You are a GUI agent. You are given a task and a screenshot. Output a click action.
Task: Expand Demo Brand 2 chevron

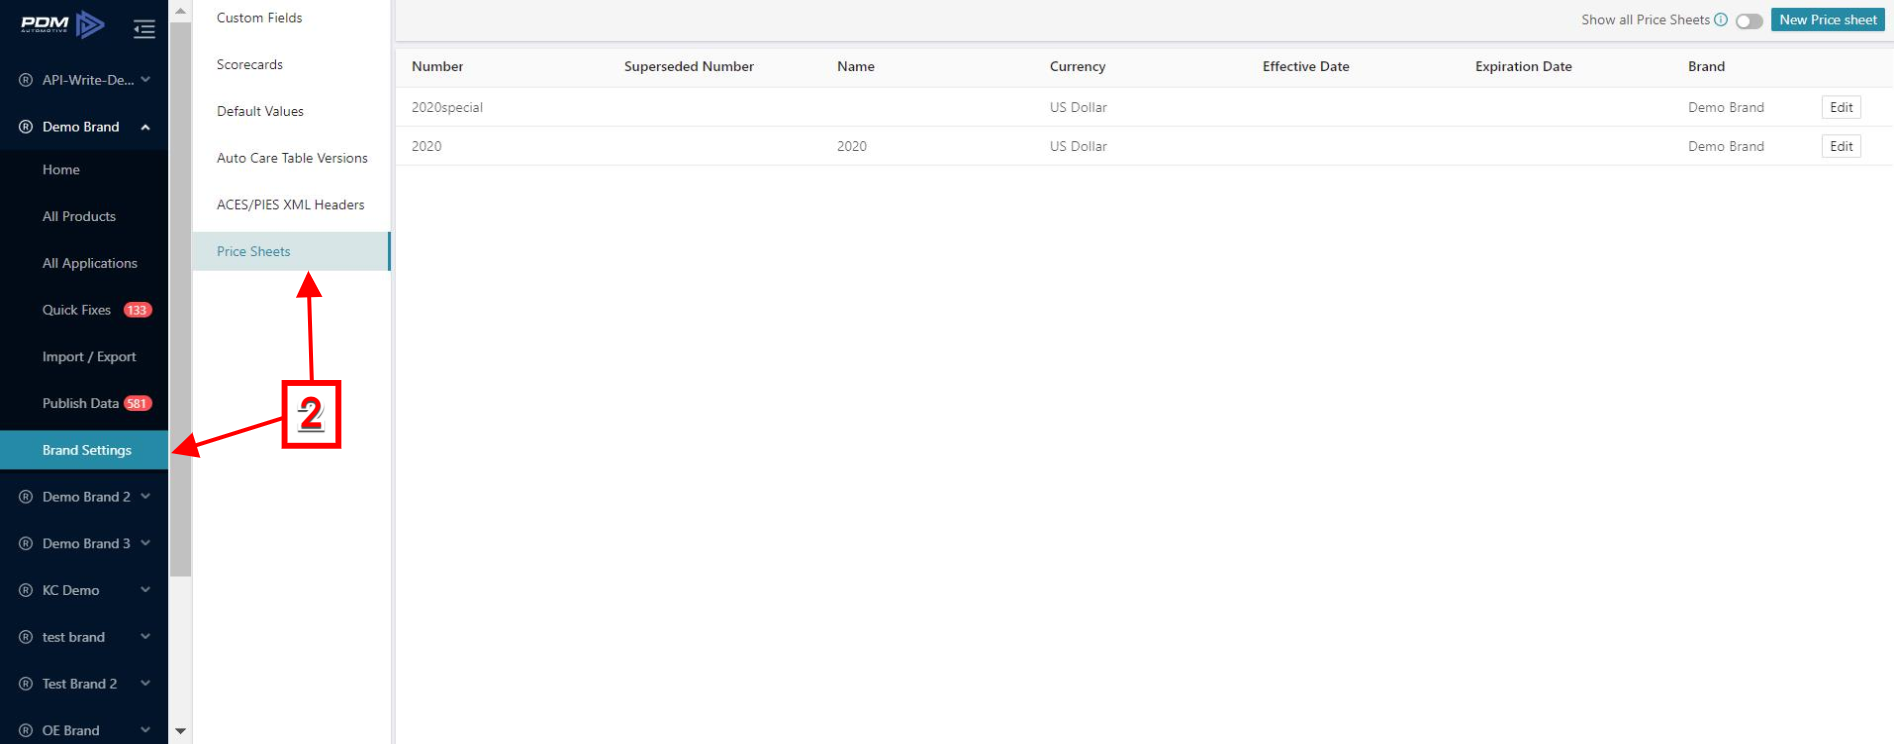146,497
